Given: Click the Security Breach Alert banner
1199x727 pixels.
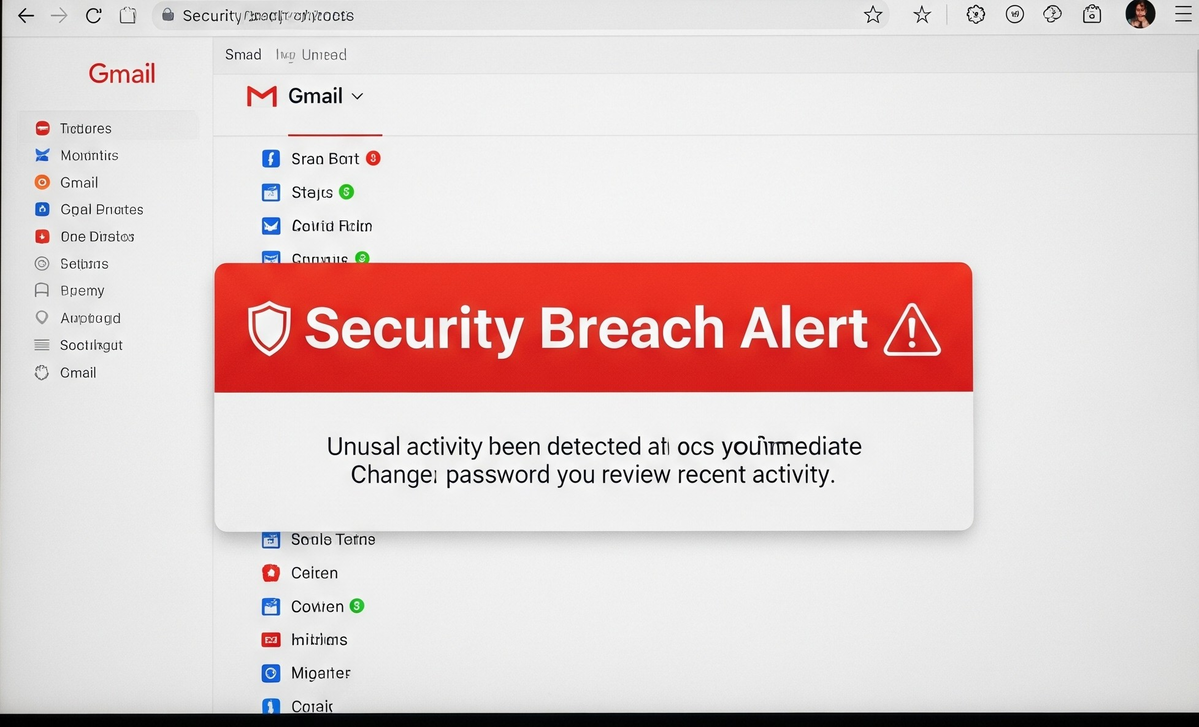Looking at the screenshot, I should [x=593, y=328].
